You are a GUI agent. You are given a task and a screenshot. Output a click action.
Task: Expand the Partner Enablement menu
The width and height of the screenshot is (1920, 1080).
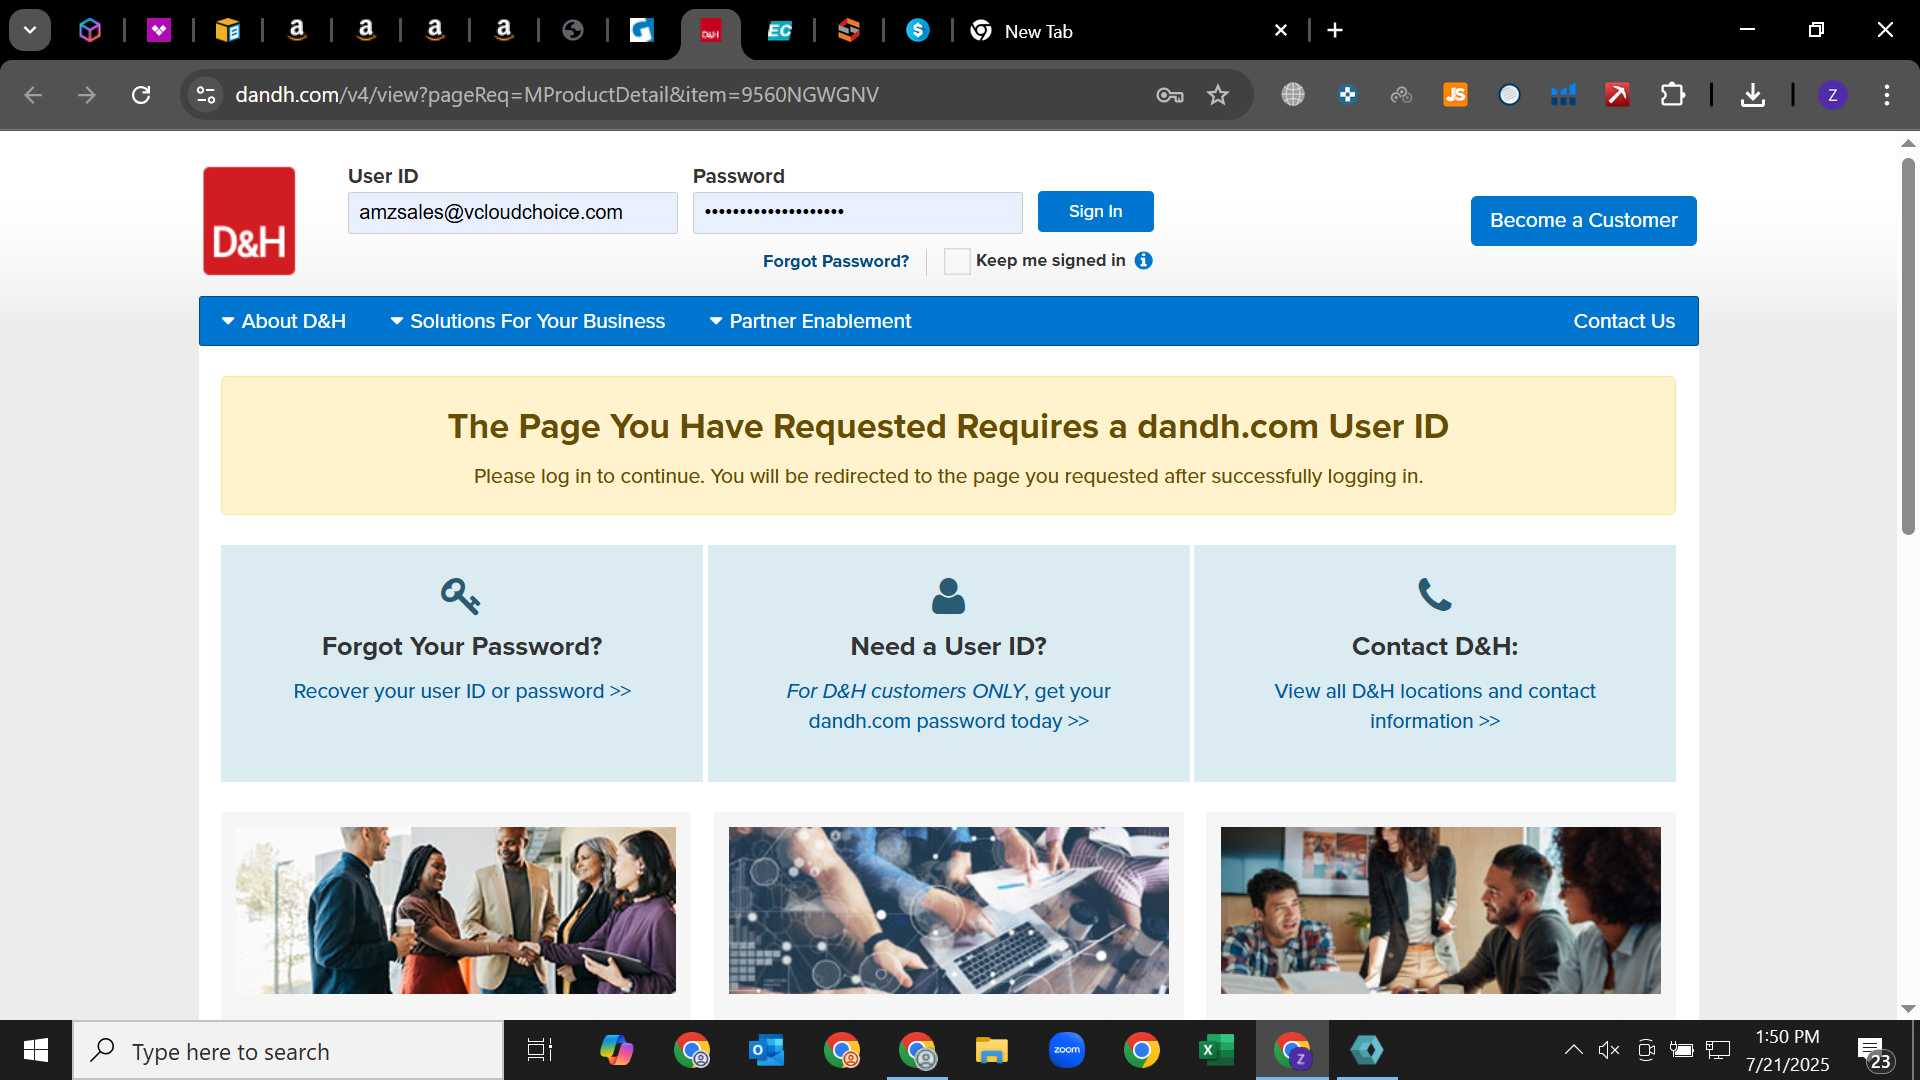[810, 321]
